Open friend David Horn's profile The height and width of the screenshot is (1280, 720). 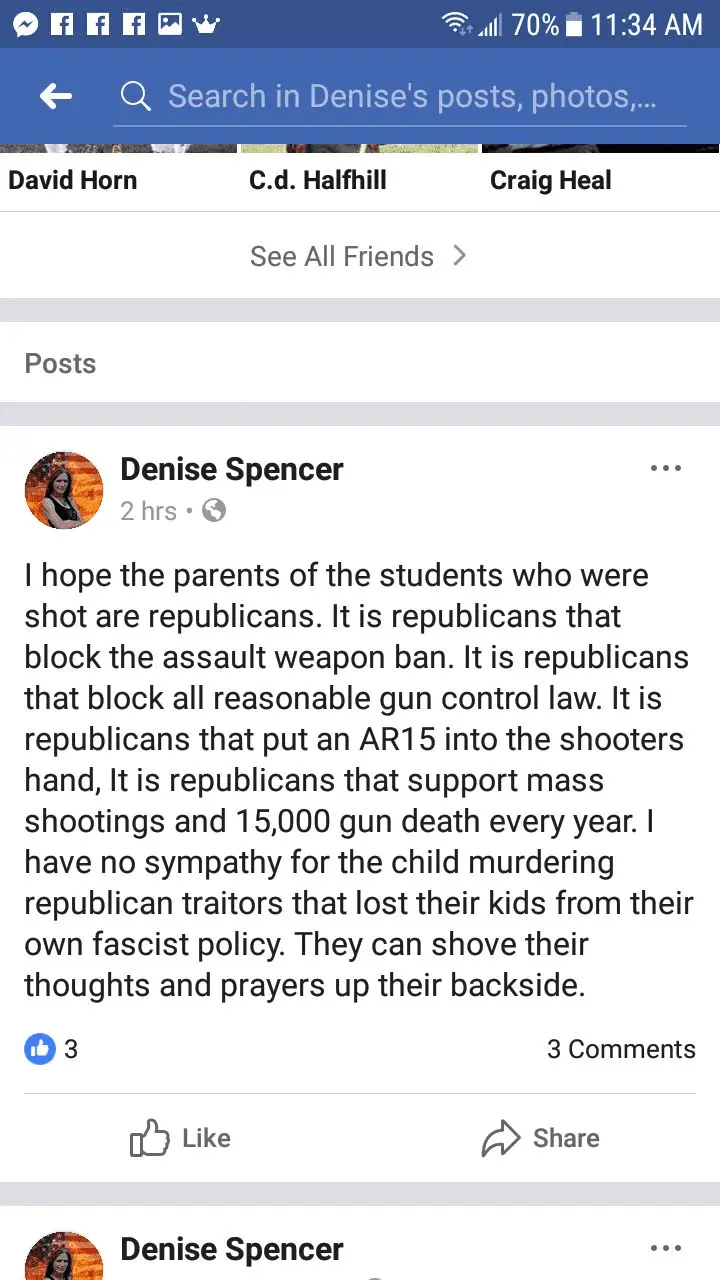(72, 180)
